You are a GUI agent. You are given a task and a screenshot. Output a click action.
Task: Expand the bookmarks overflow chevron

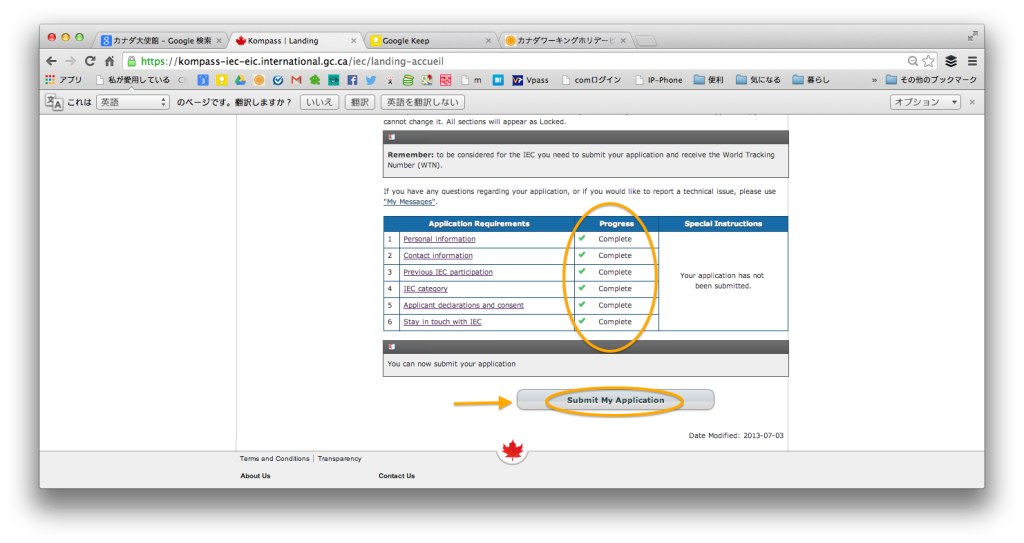pyautogui.click(x=875, y=80)
